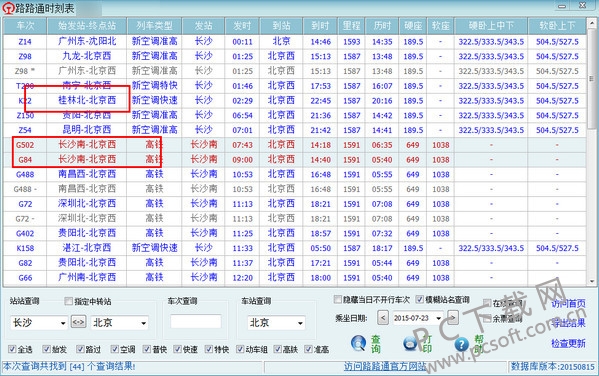Screen dimensions: 599x376
Task: Click the 检查更新 link
Action: click(x=568, y=343)
